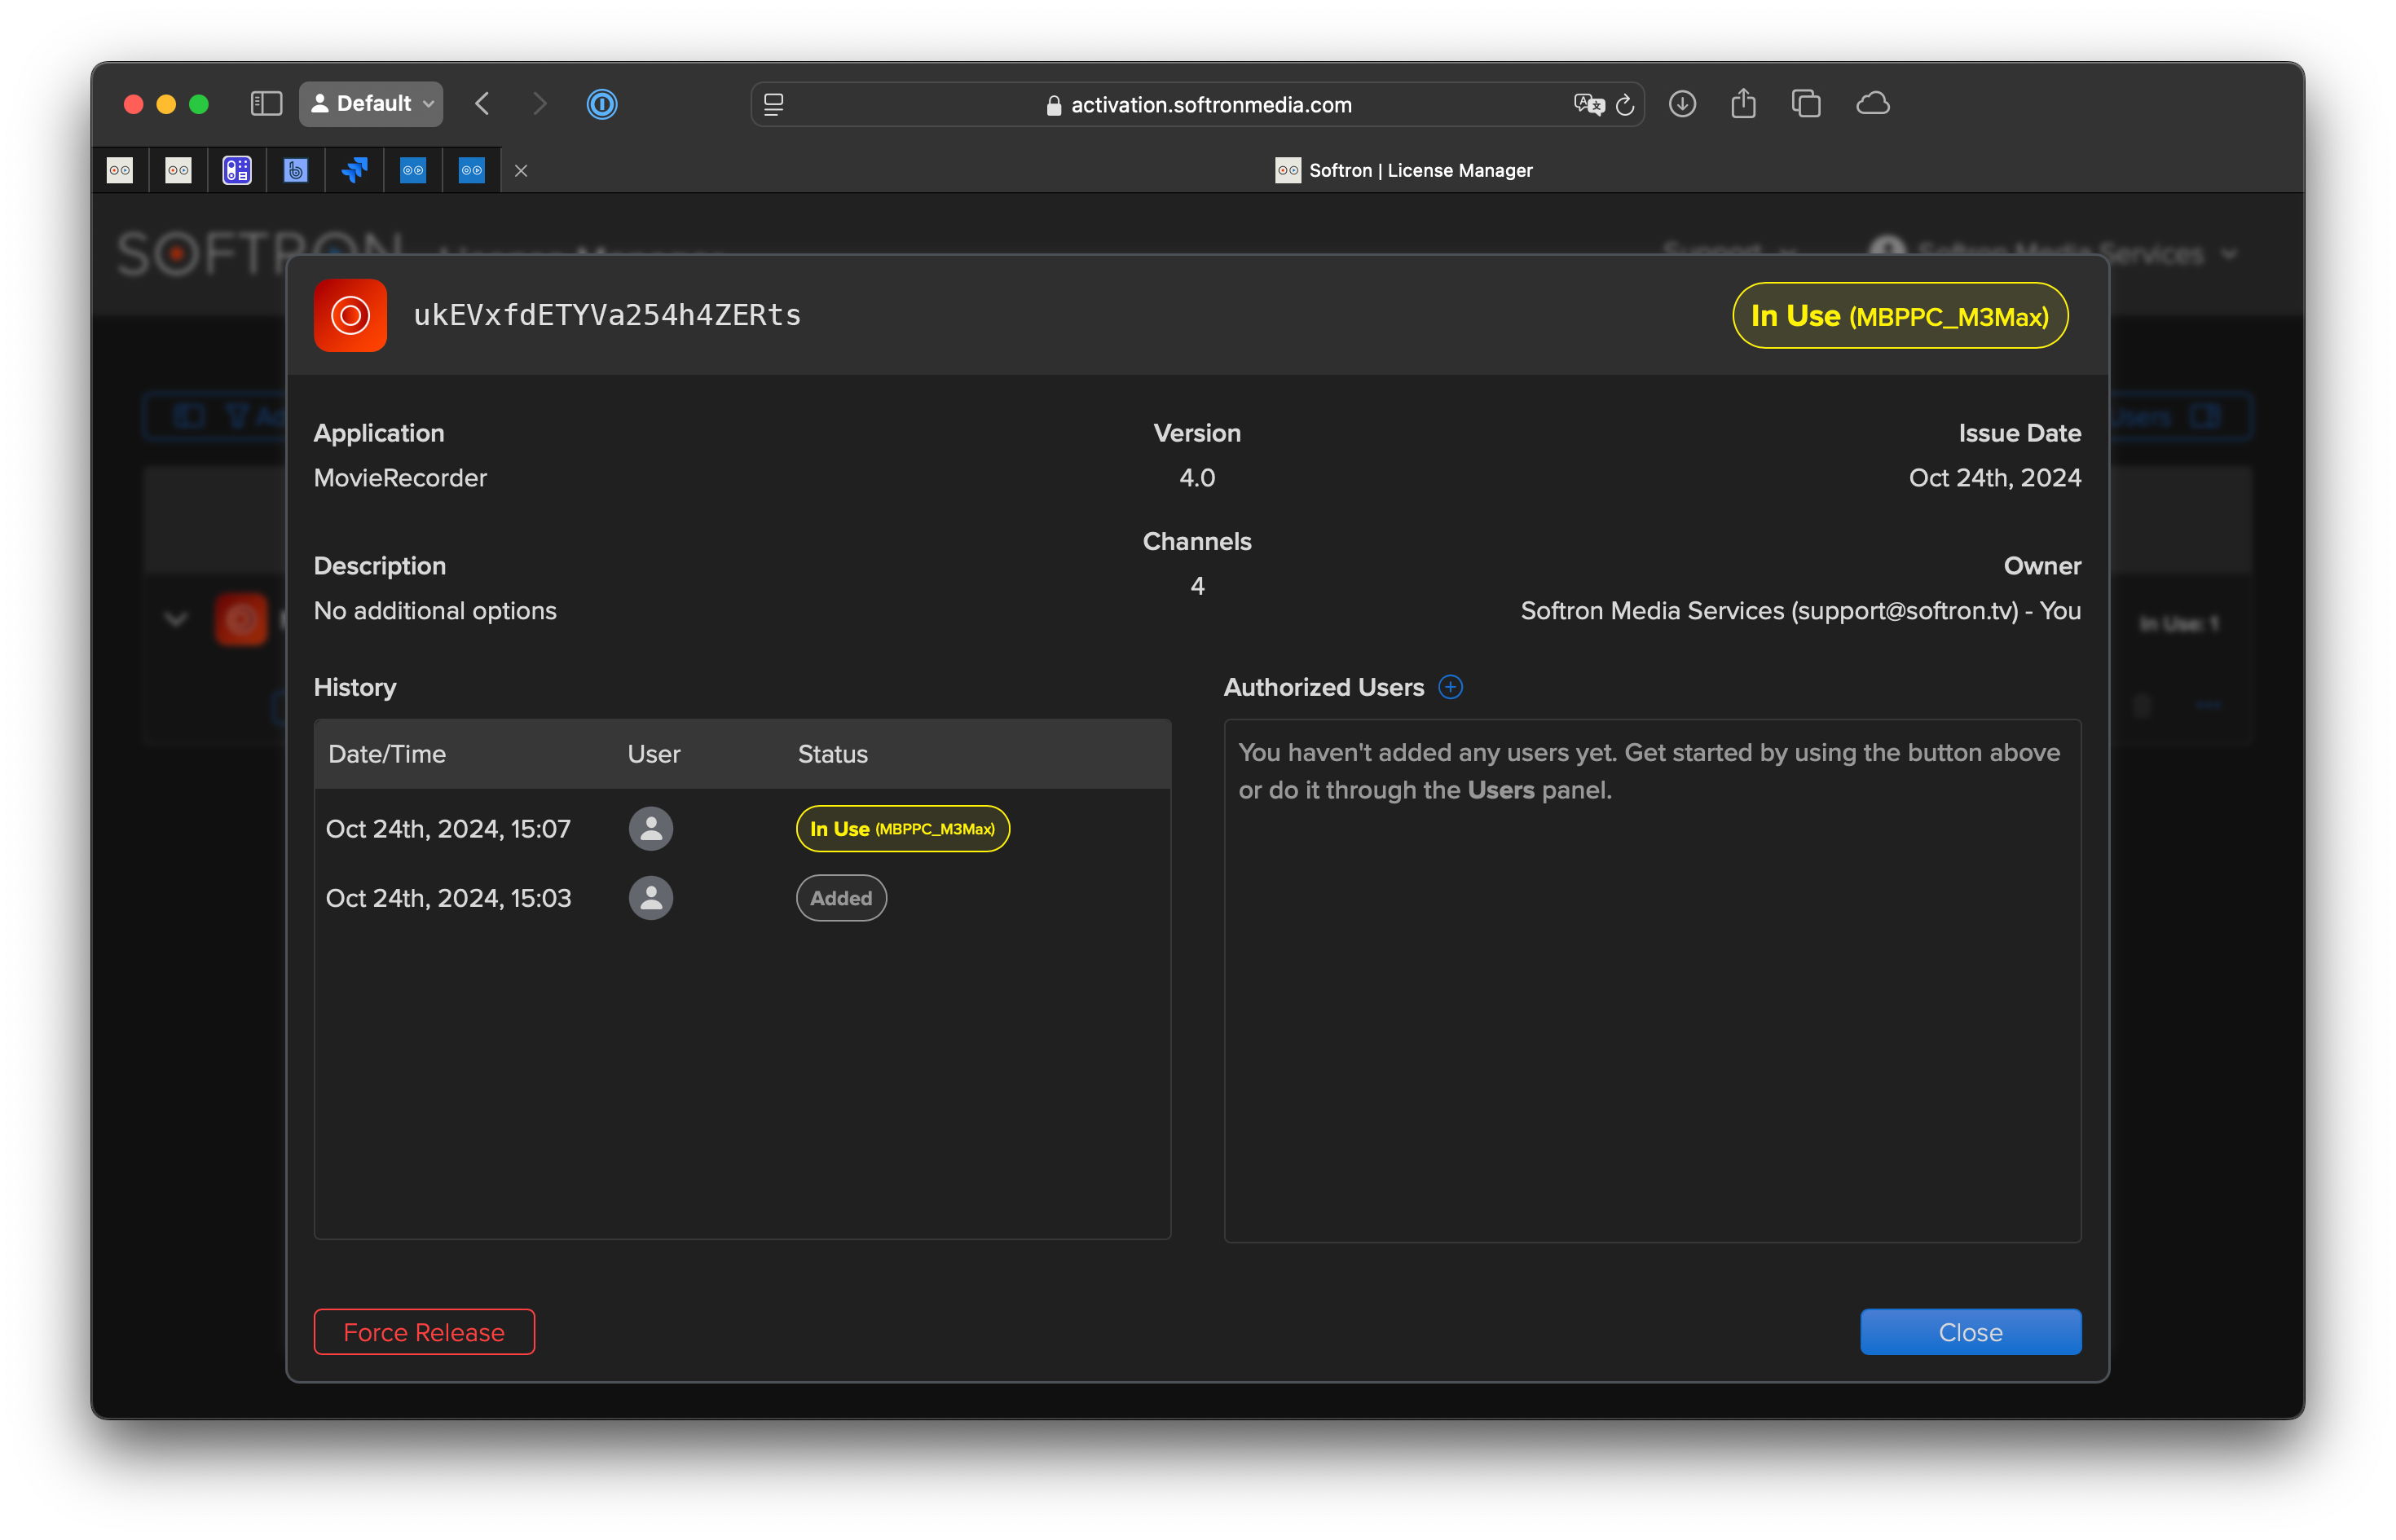Open the 1Password extension
This screenshot has width=2396, height=1540.
click(x=602, y=103)
